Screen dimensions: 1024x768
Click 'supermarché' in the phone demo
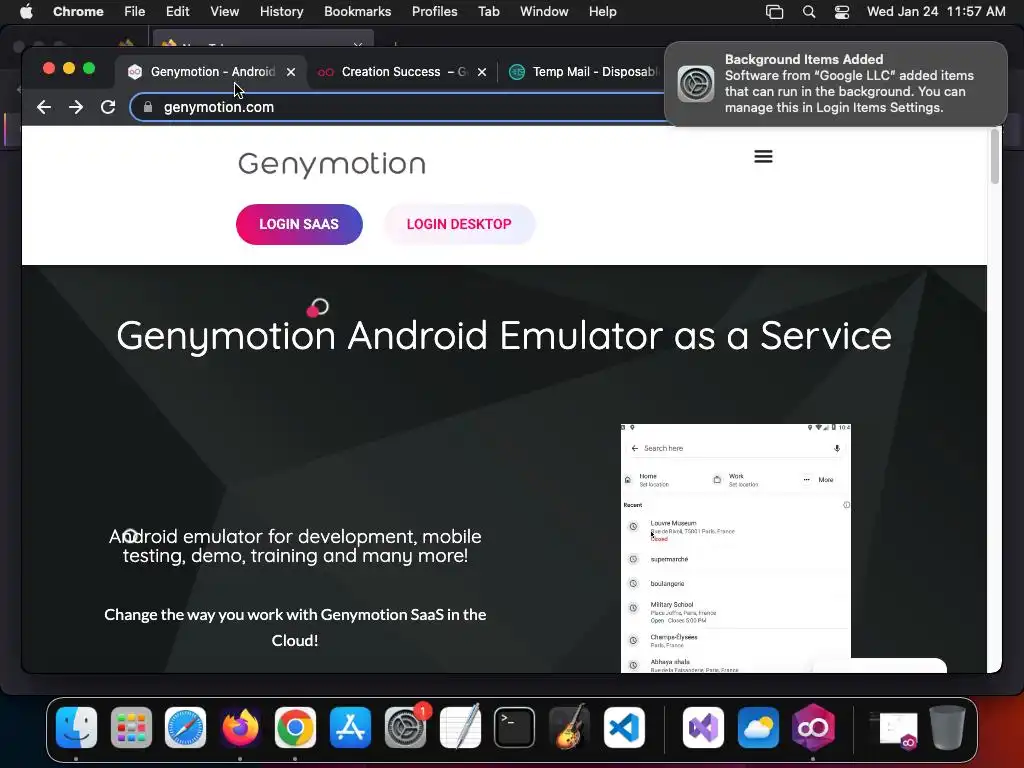point(669,559)
